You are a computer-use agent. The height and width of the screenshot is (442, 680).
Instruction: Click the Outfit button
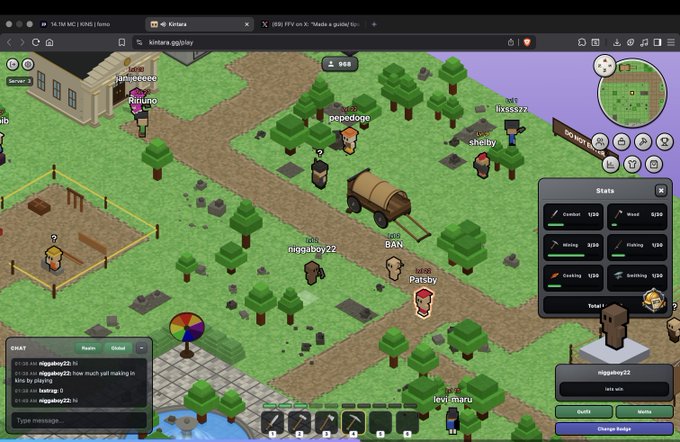click(584, 412)
